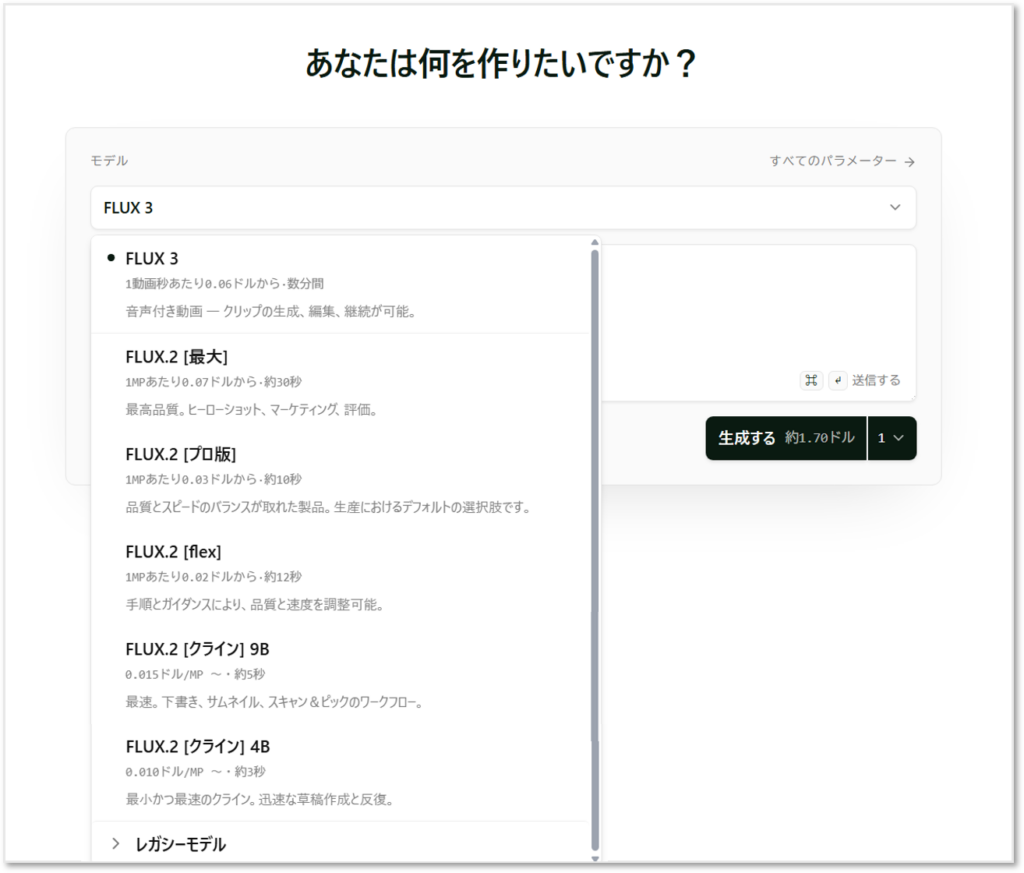1024x873 pixels.
Task: Click text 1動画秒あたり0.06ドルから·数分間
Action: (x=225, y=283)
